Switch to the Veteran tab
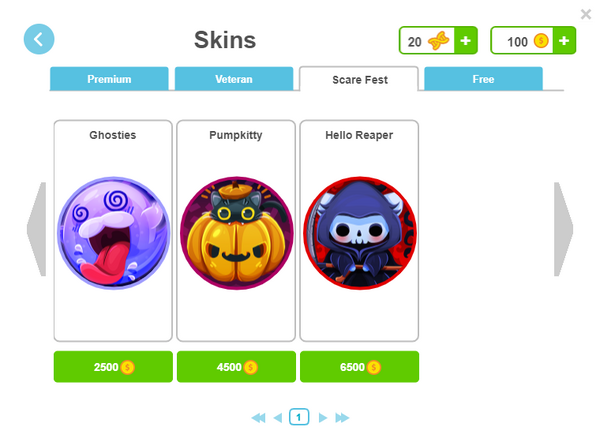Screen dimensions: 600x442 coord(234,79)
